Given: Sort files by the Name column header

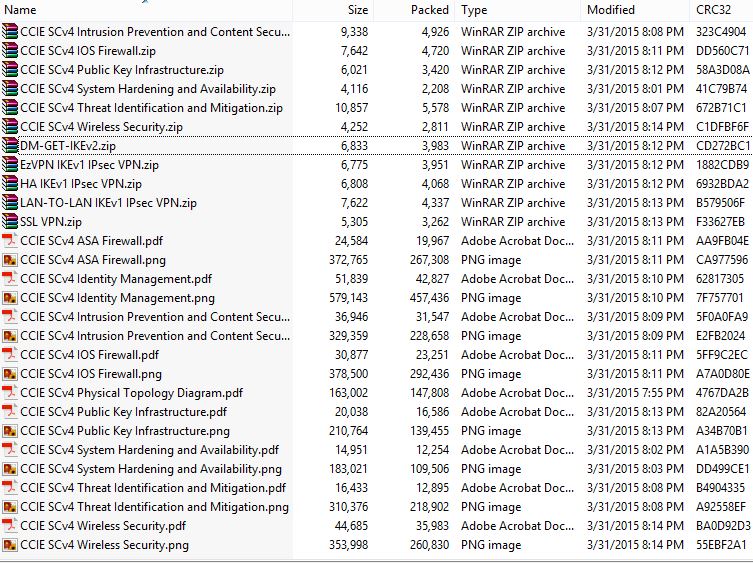Looking at the screenshot, I should [146, 10].
